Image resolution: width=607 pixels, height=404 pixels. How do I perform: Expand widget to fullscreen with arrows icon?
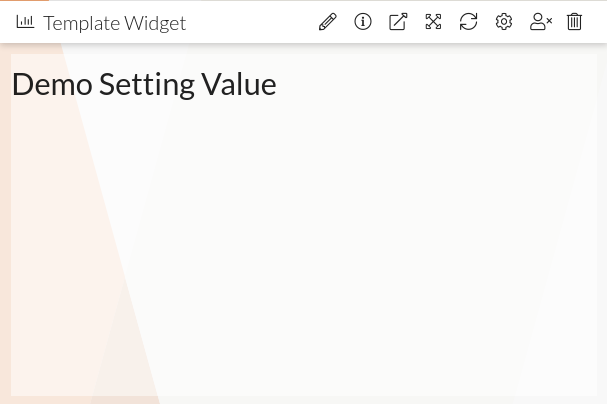(x=433, y=22)
